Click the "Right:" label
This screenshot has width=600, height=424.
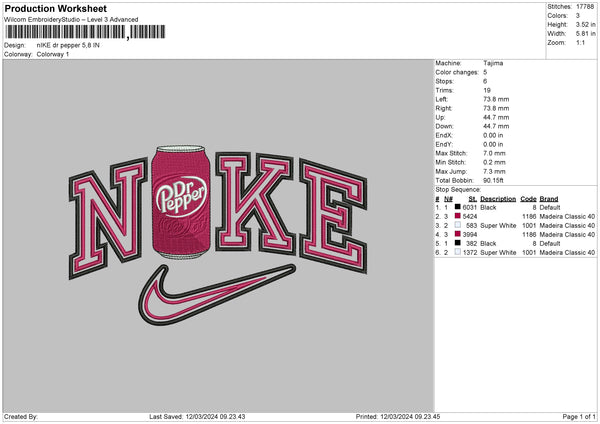click(x=443, y=108)
